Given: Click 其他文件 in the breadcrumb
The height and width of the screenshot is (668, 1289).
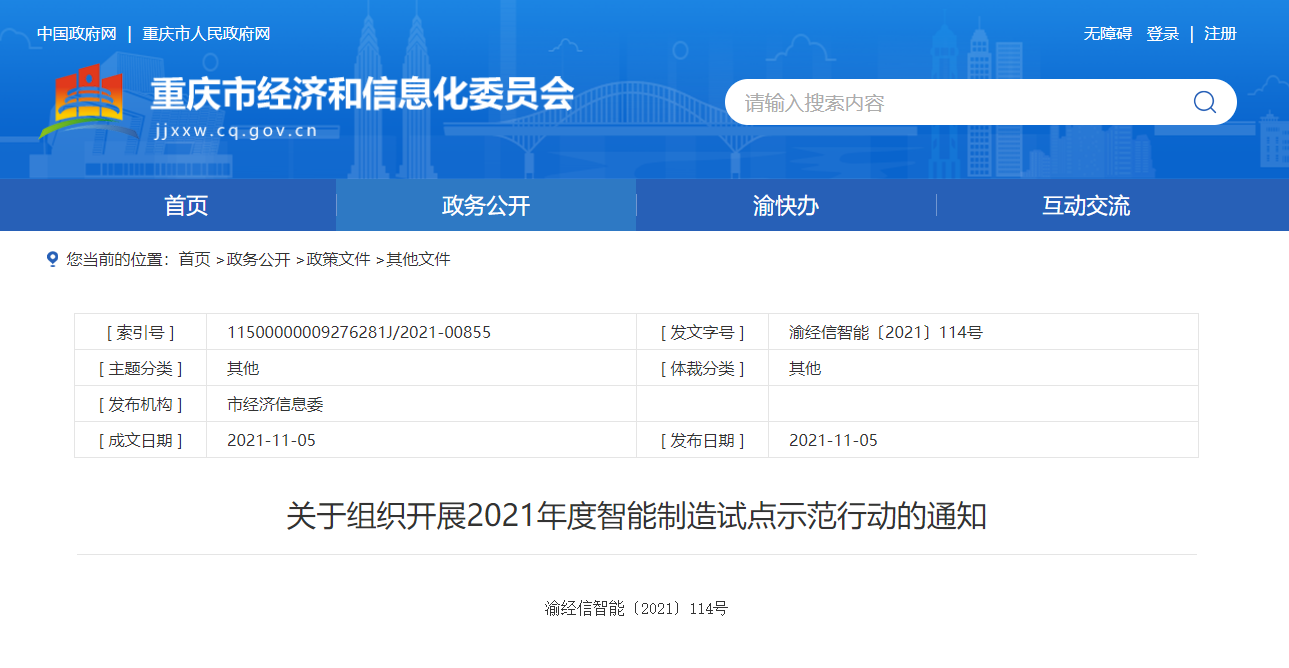Looking at the screenshot, I should 418,260.
